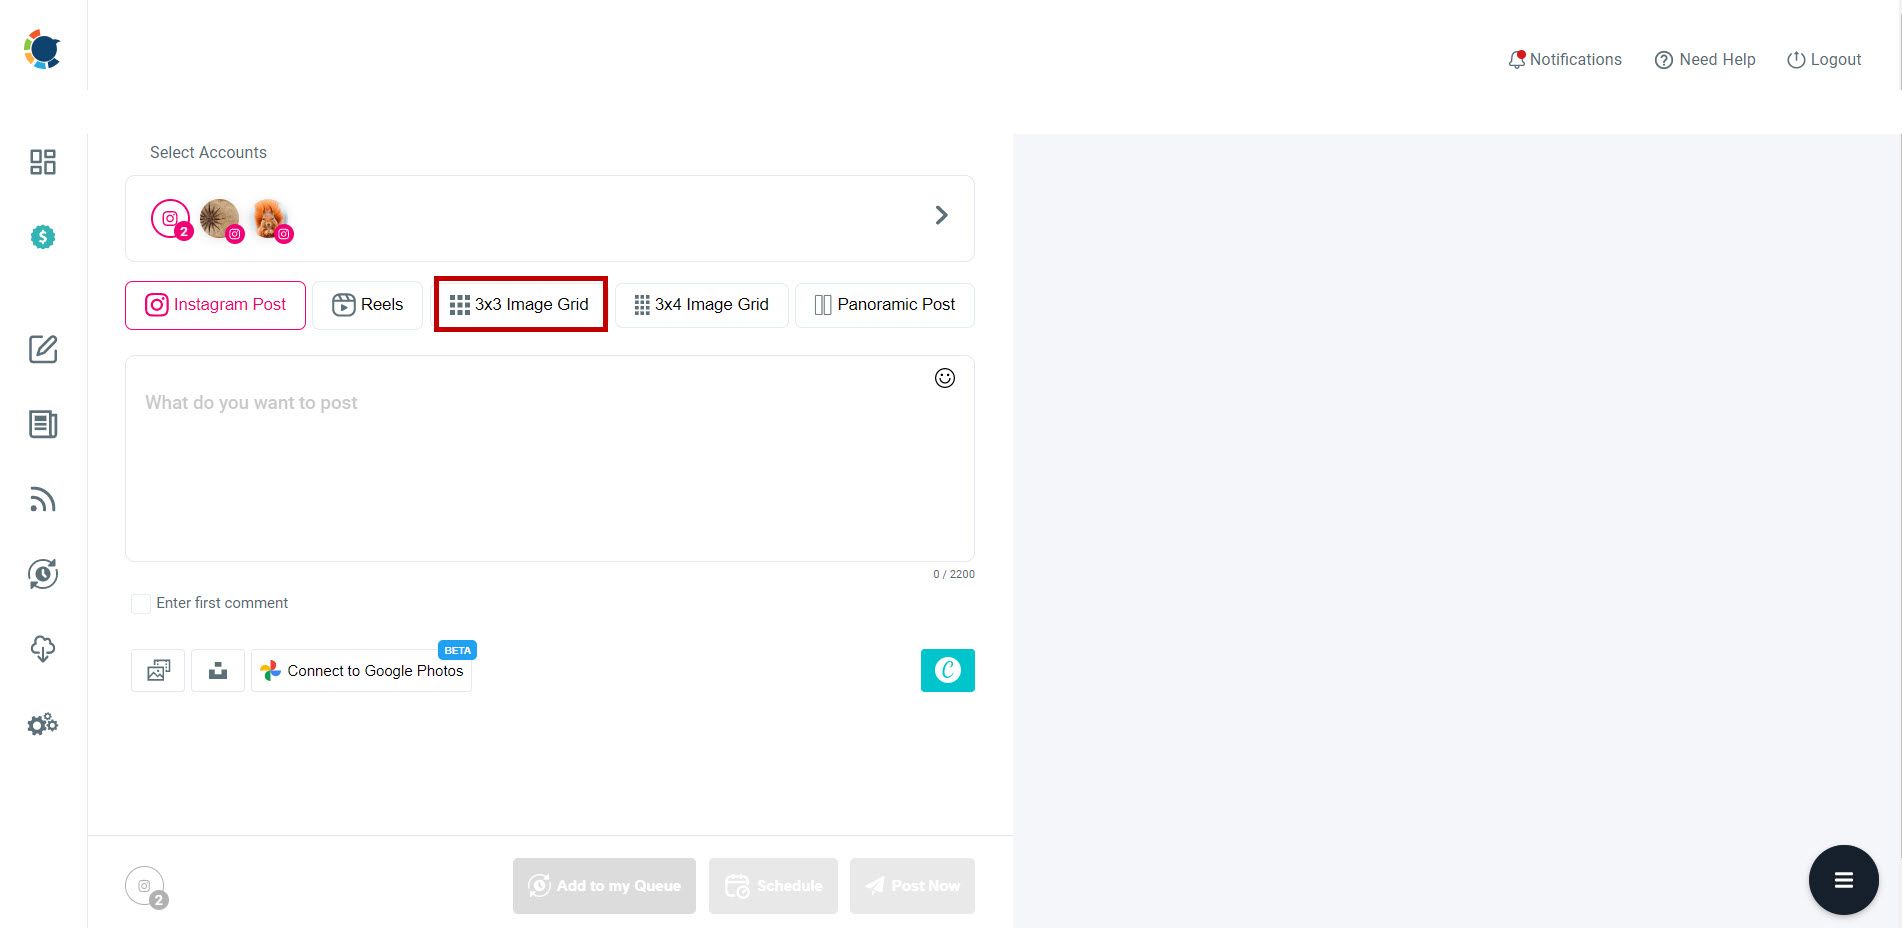
Task: Enable the Enter first comment checkbox
Action: point(140,603)
